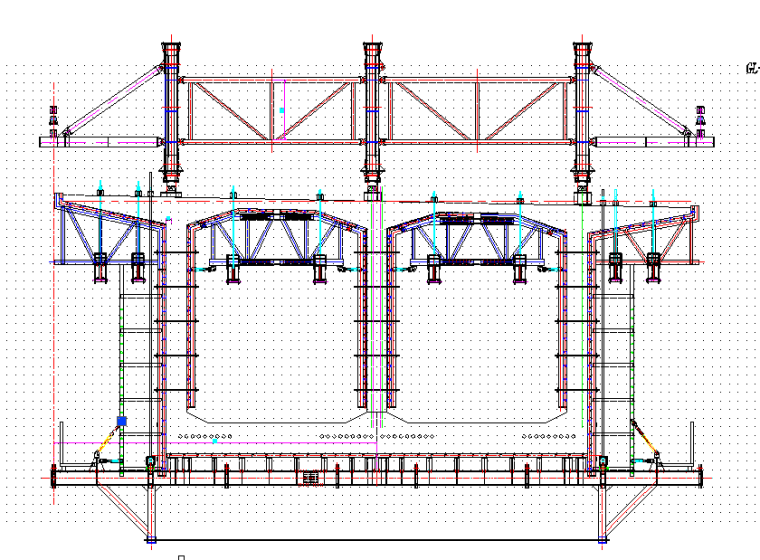Select the left orange diagonal strut
The image size is (760, 560).
click(x=103, y=440)
